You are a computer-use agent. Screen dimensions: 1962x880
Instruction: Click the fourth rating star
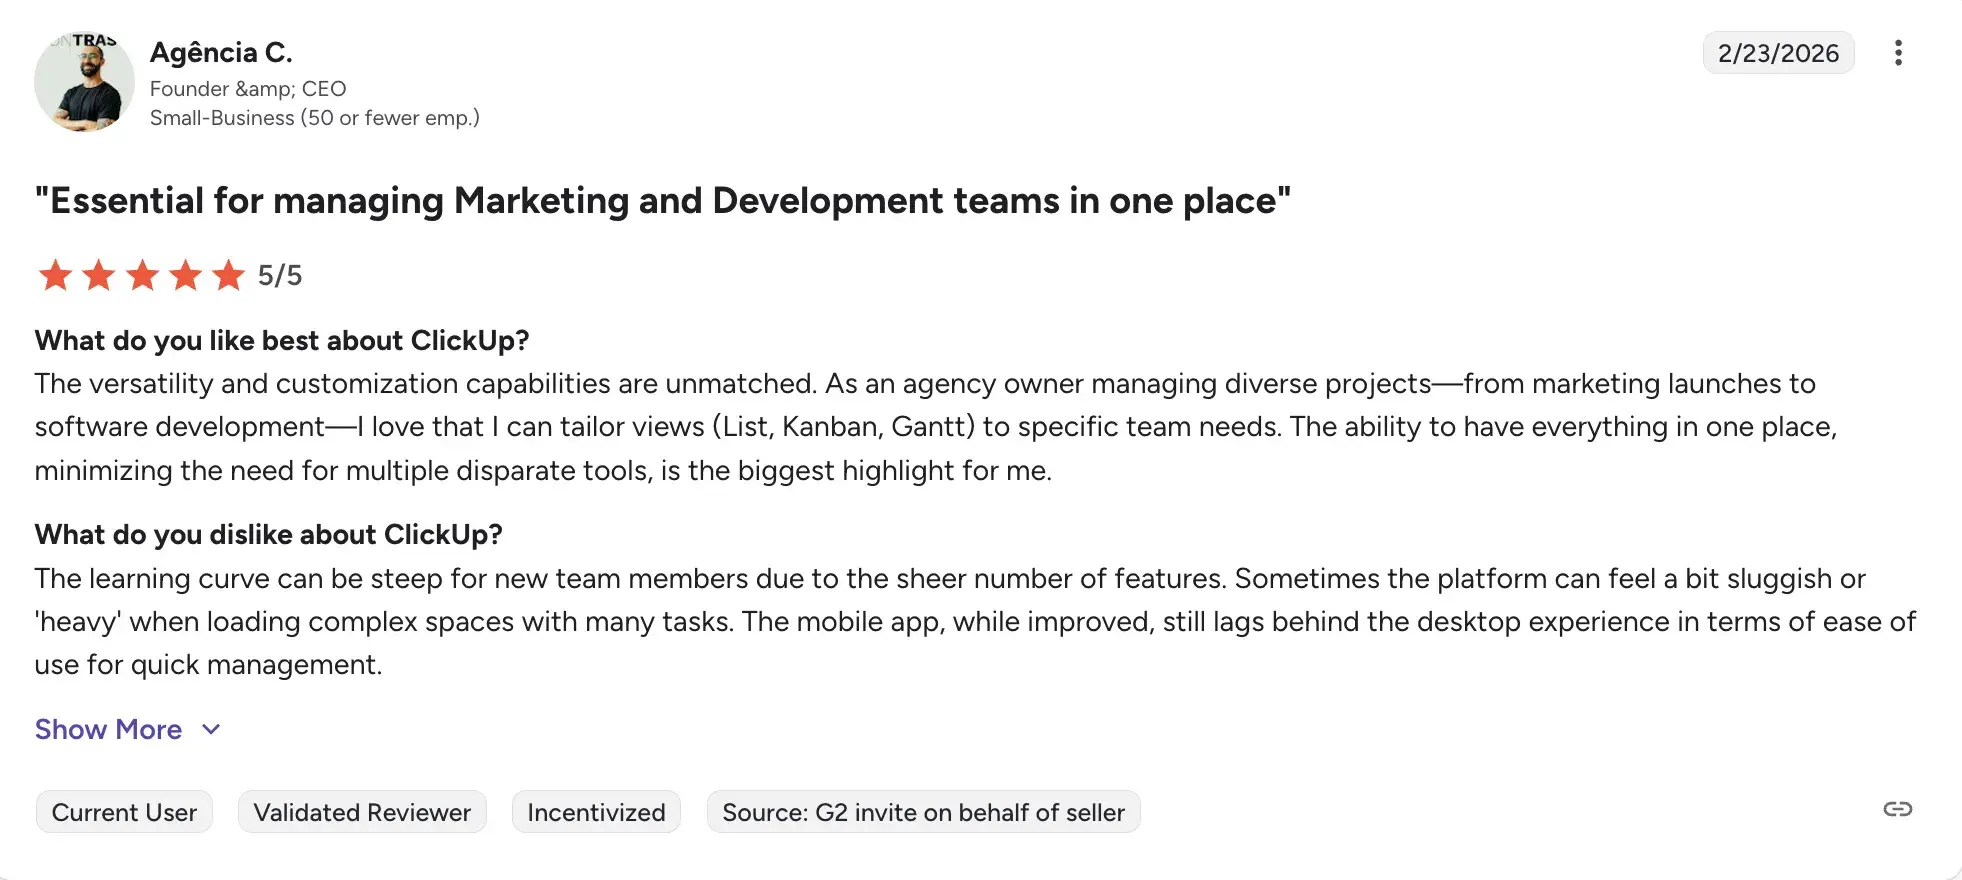click(x=186, y=275)
